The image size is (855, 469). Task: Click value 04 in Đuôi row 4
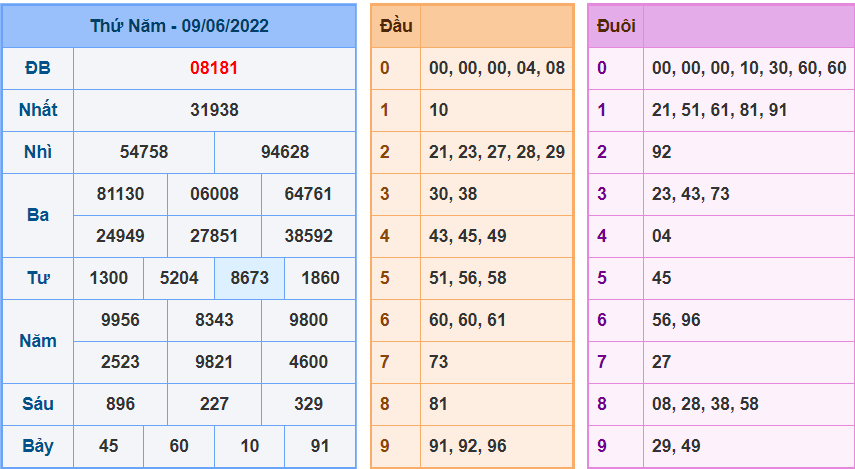(661, 236)
